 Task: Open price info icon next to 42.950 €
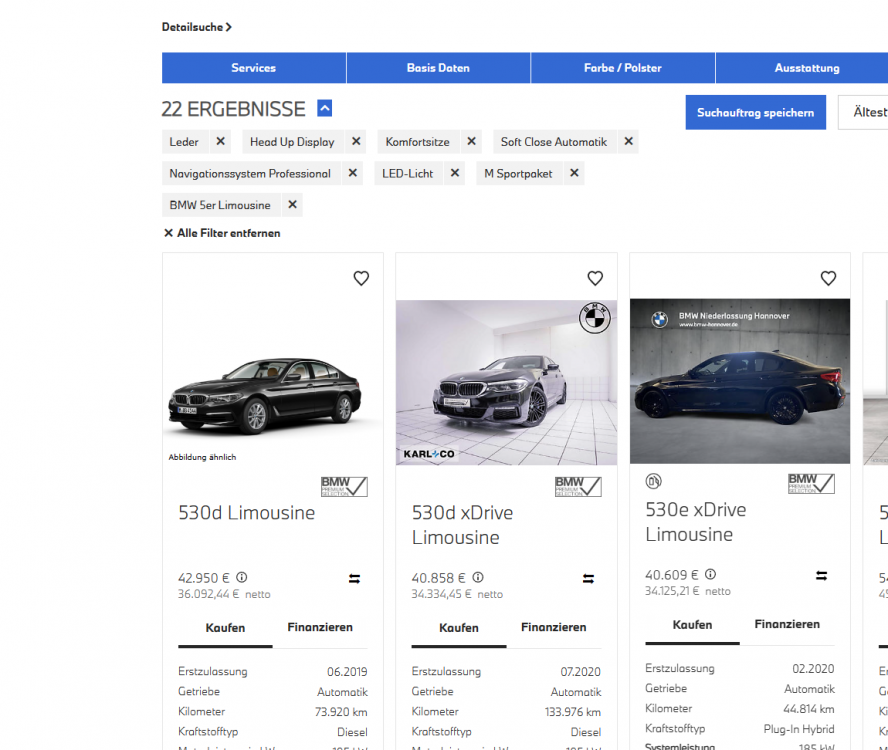pos(242,577)
